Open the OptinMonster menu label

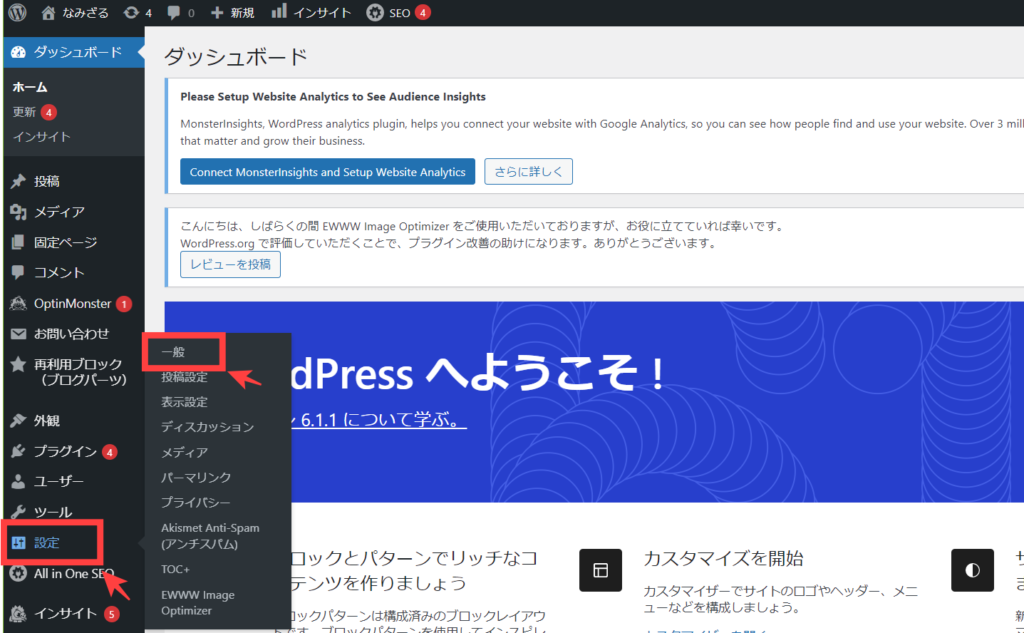click(x=72, y=304)
